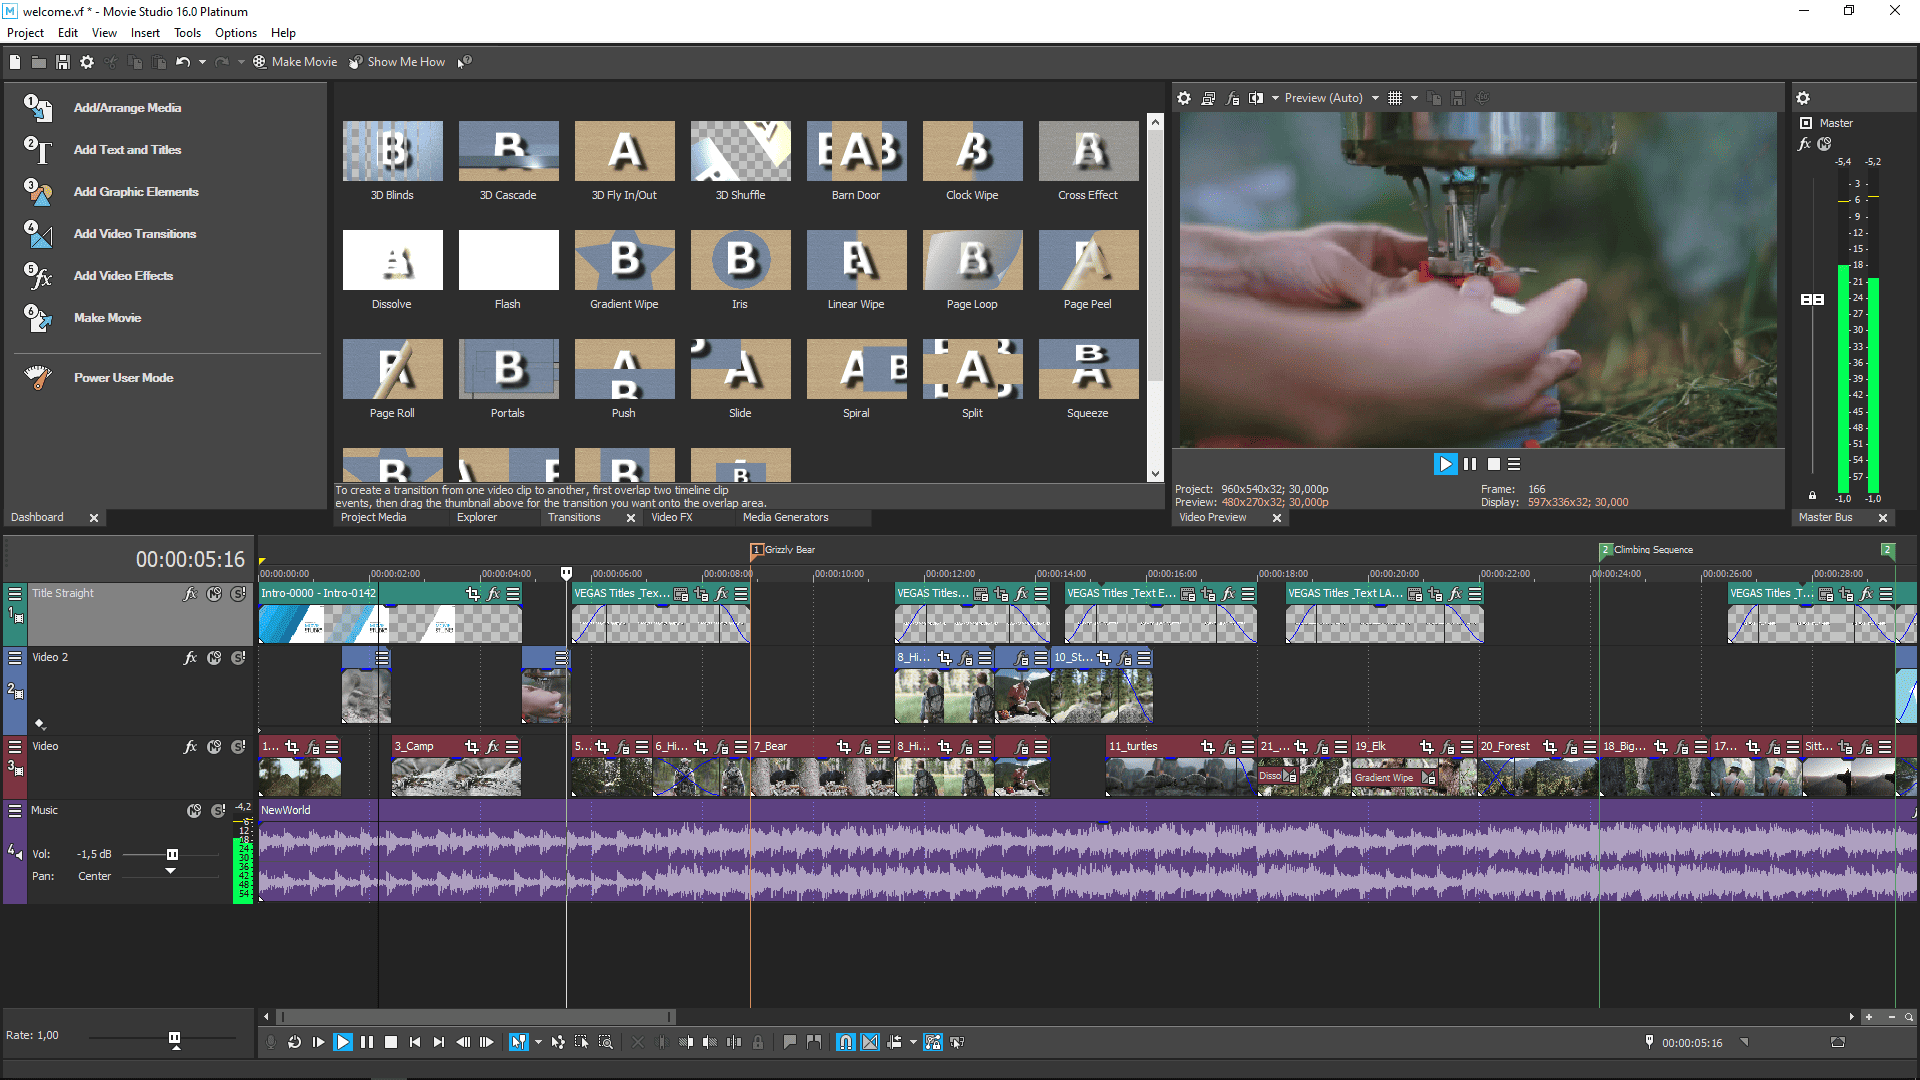Open Video Preview properties gear icon
1920x1080 pixels.
[1184, 98]
